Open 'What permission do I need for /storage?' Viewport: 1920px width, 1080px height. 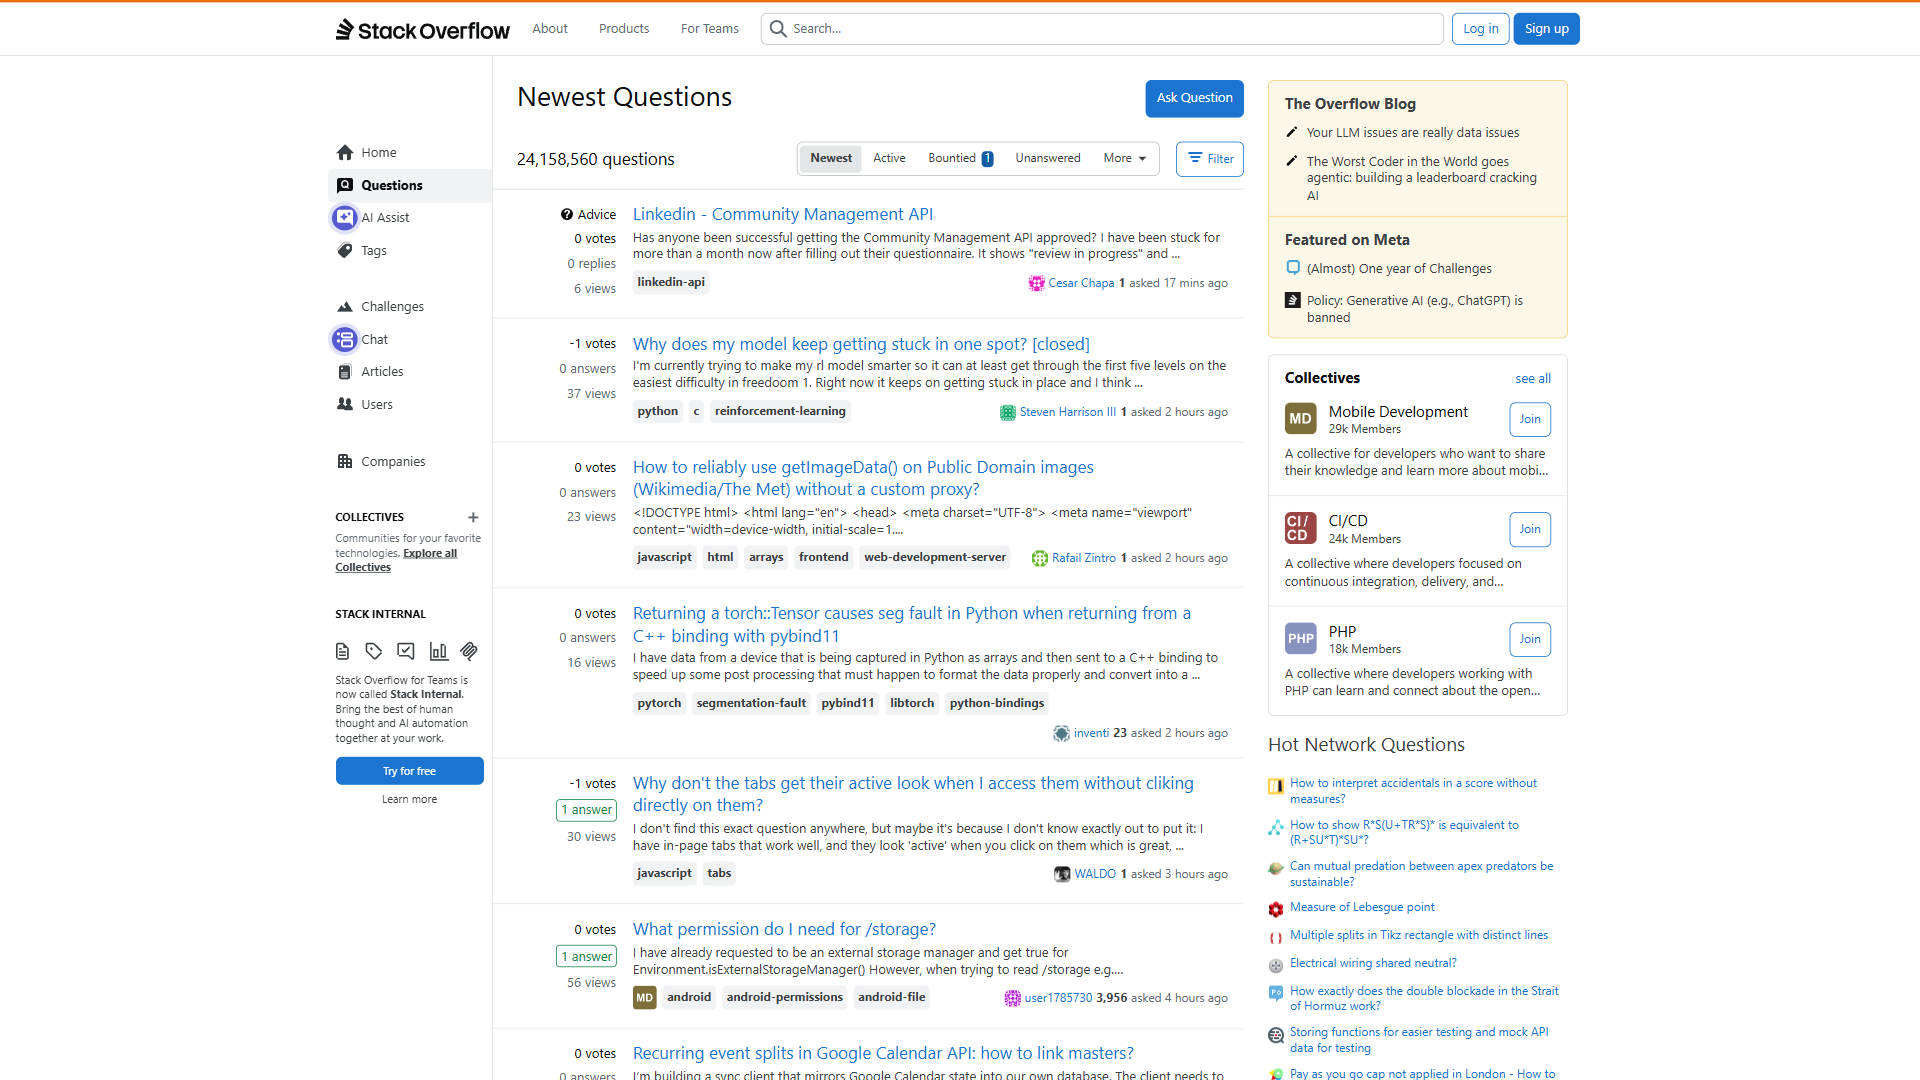[x=784, y=929]
